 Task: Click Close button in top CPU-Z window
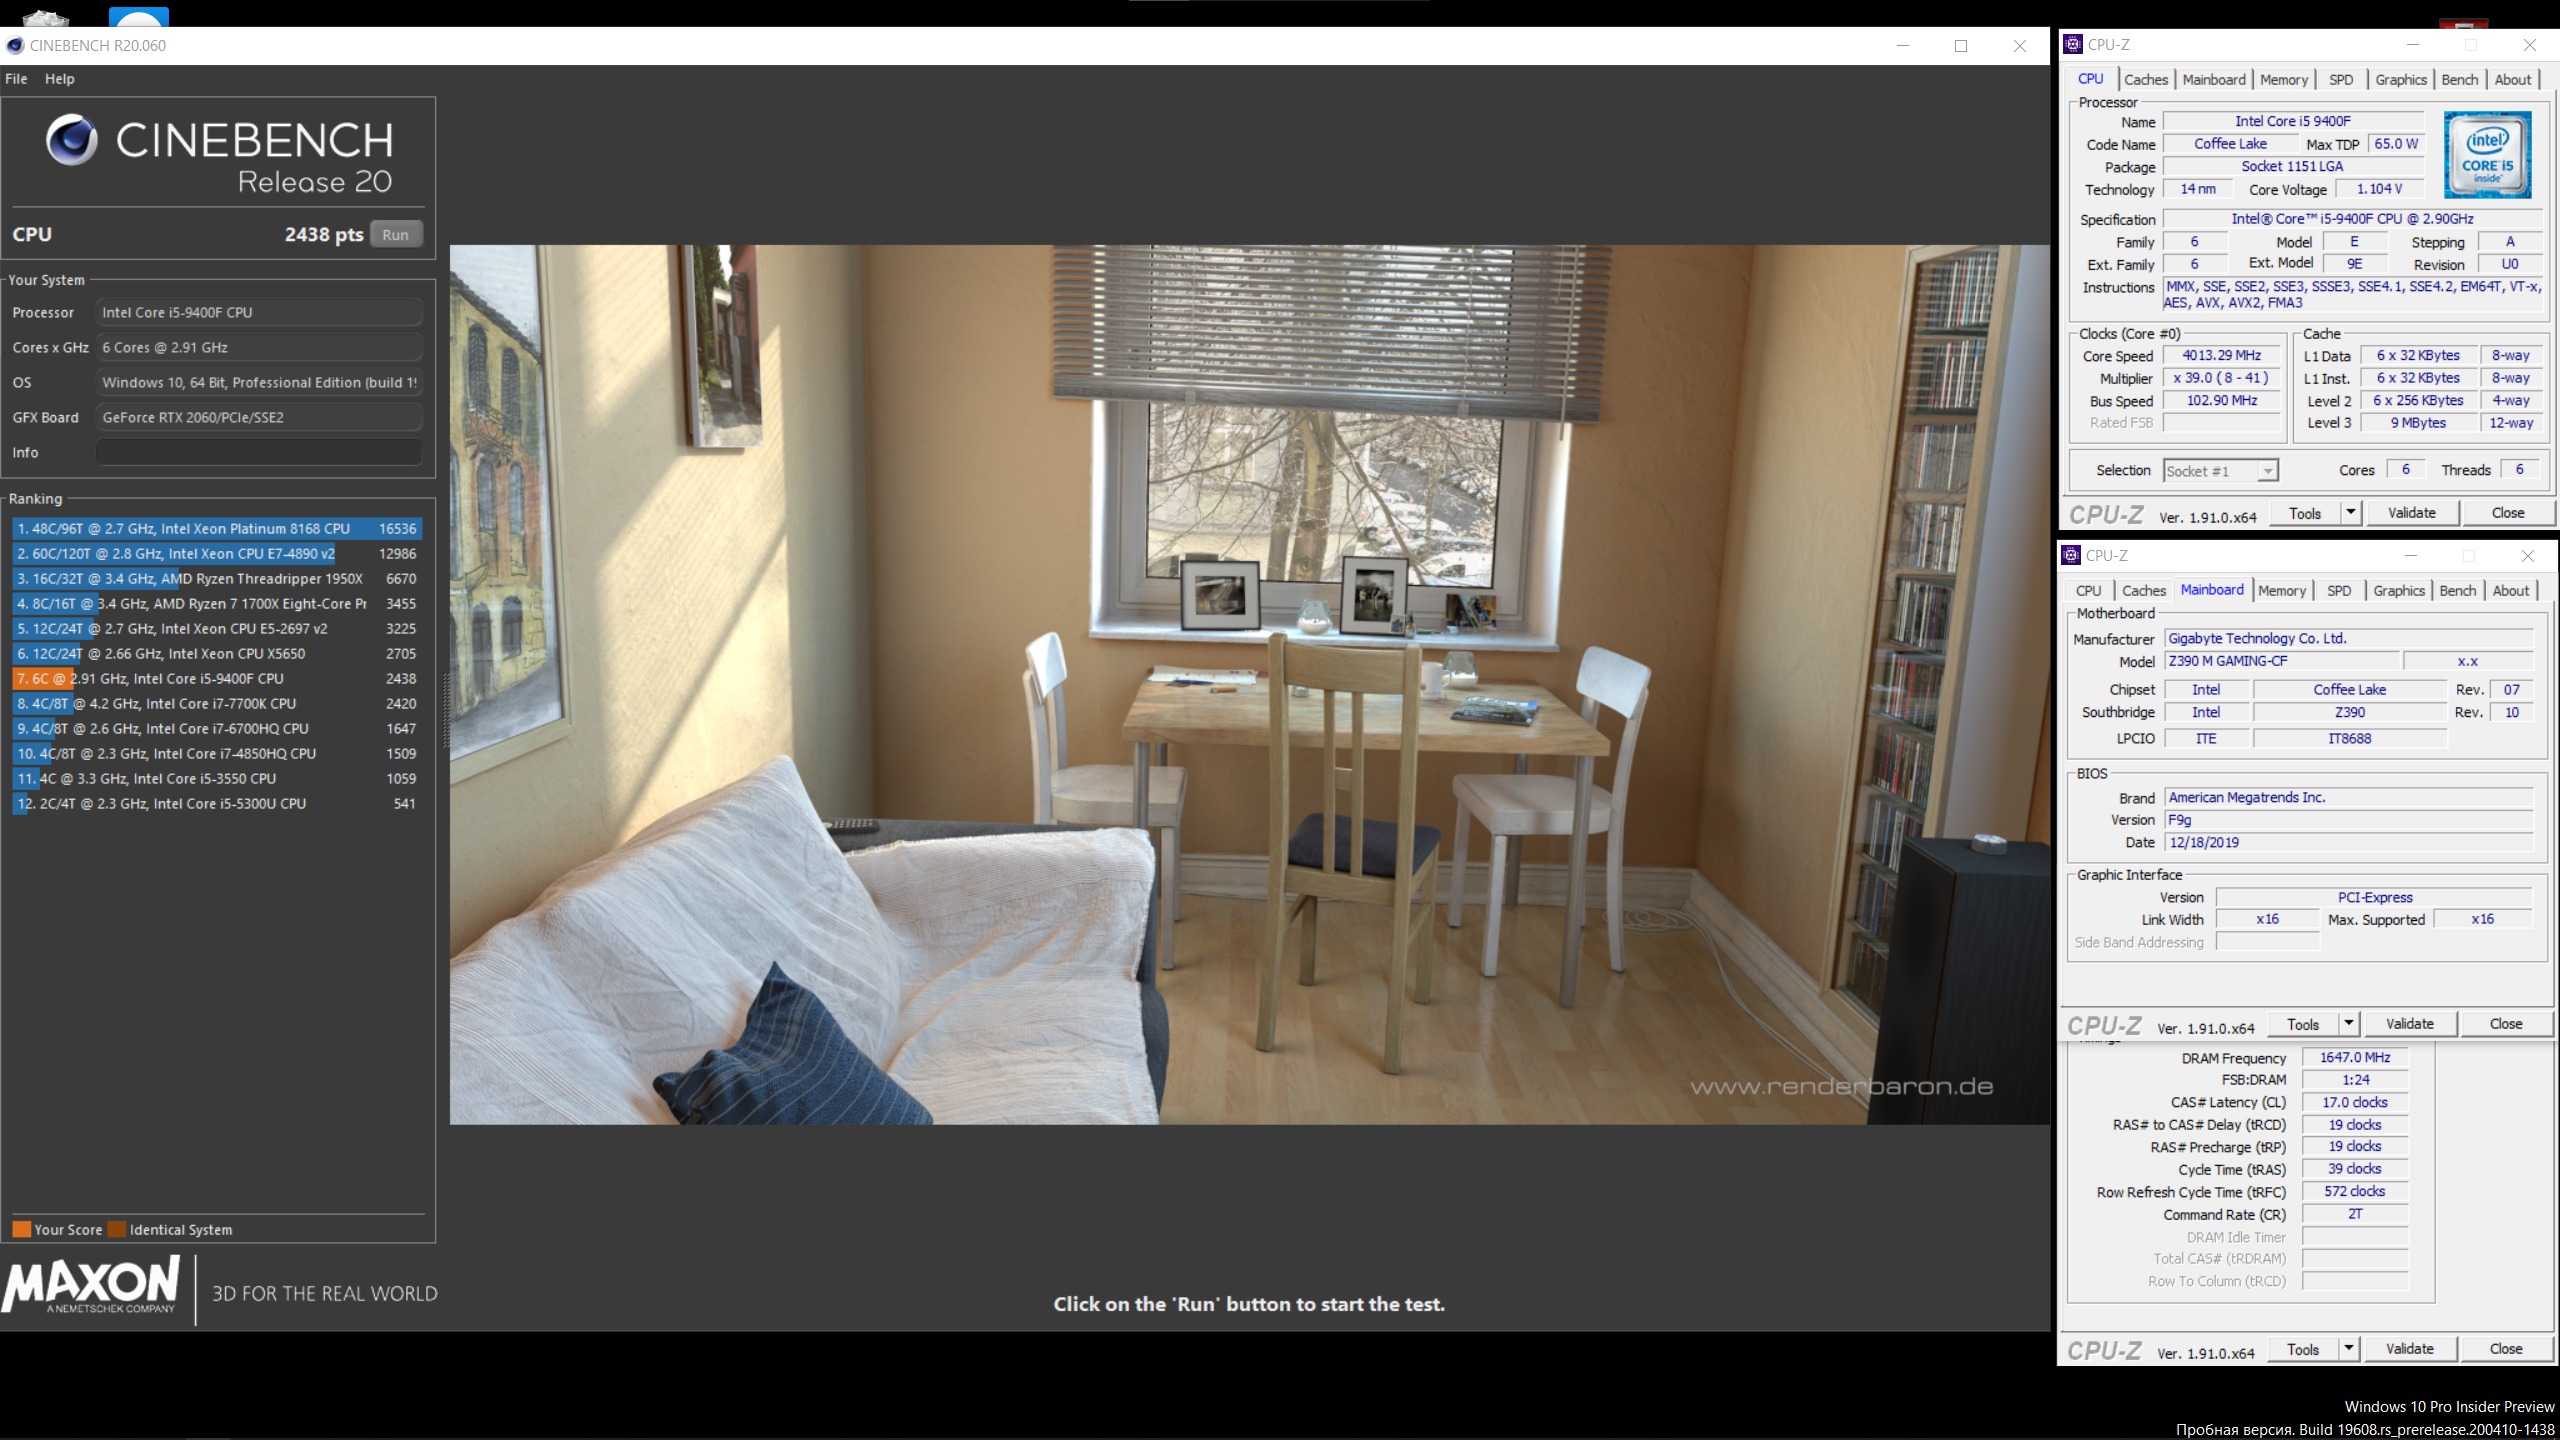tap(2508, 513)
